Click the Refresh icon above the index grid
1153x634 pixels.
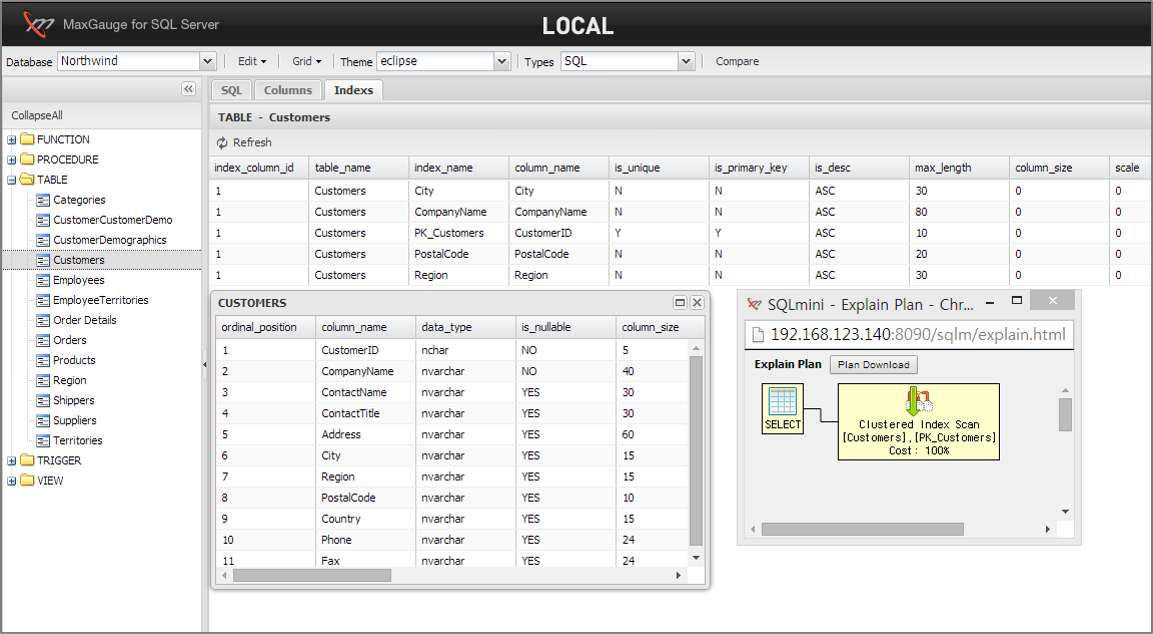click(222, 143)
